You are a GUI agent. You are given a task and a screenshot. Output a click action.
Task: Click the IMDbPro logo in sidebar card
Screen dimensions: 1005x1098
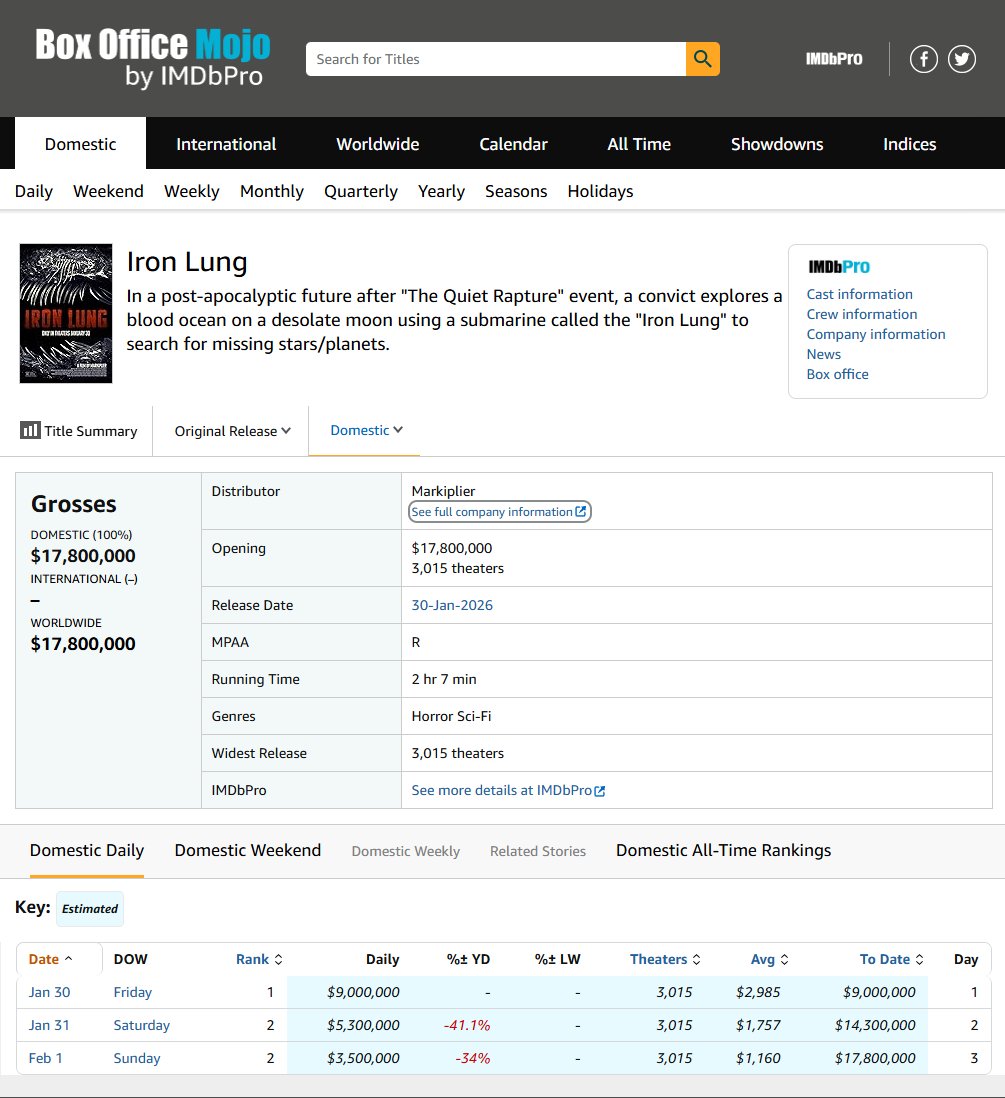click(x=839, y=267)
